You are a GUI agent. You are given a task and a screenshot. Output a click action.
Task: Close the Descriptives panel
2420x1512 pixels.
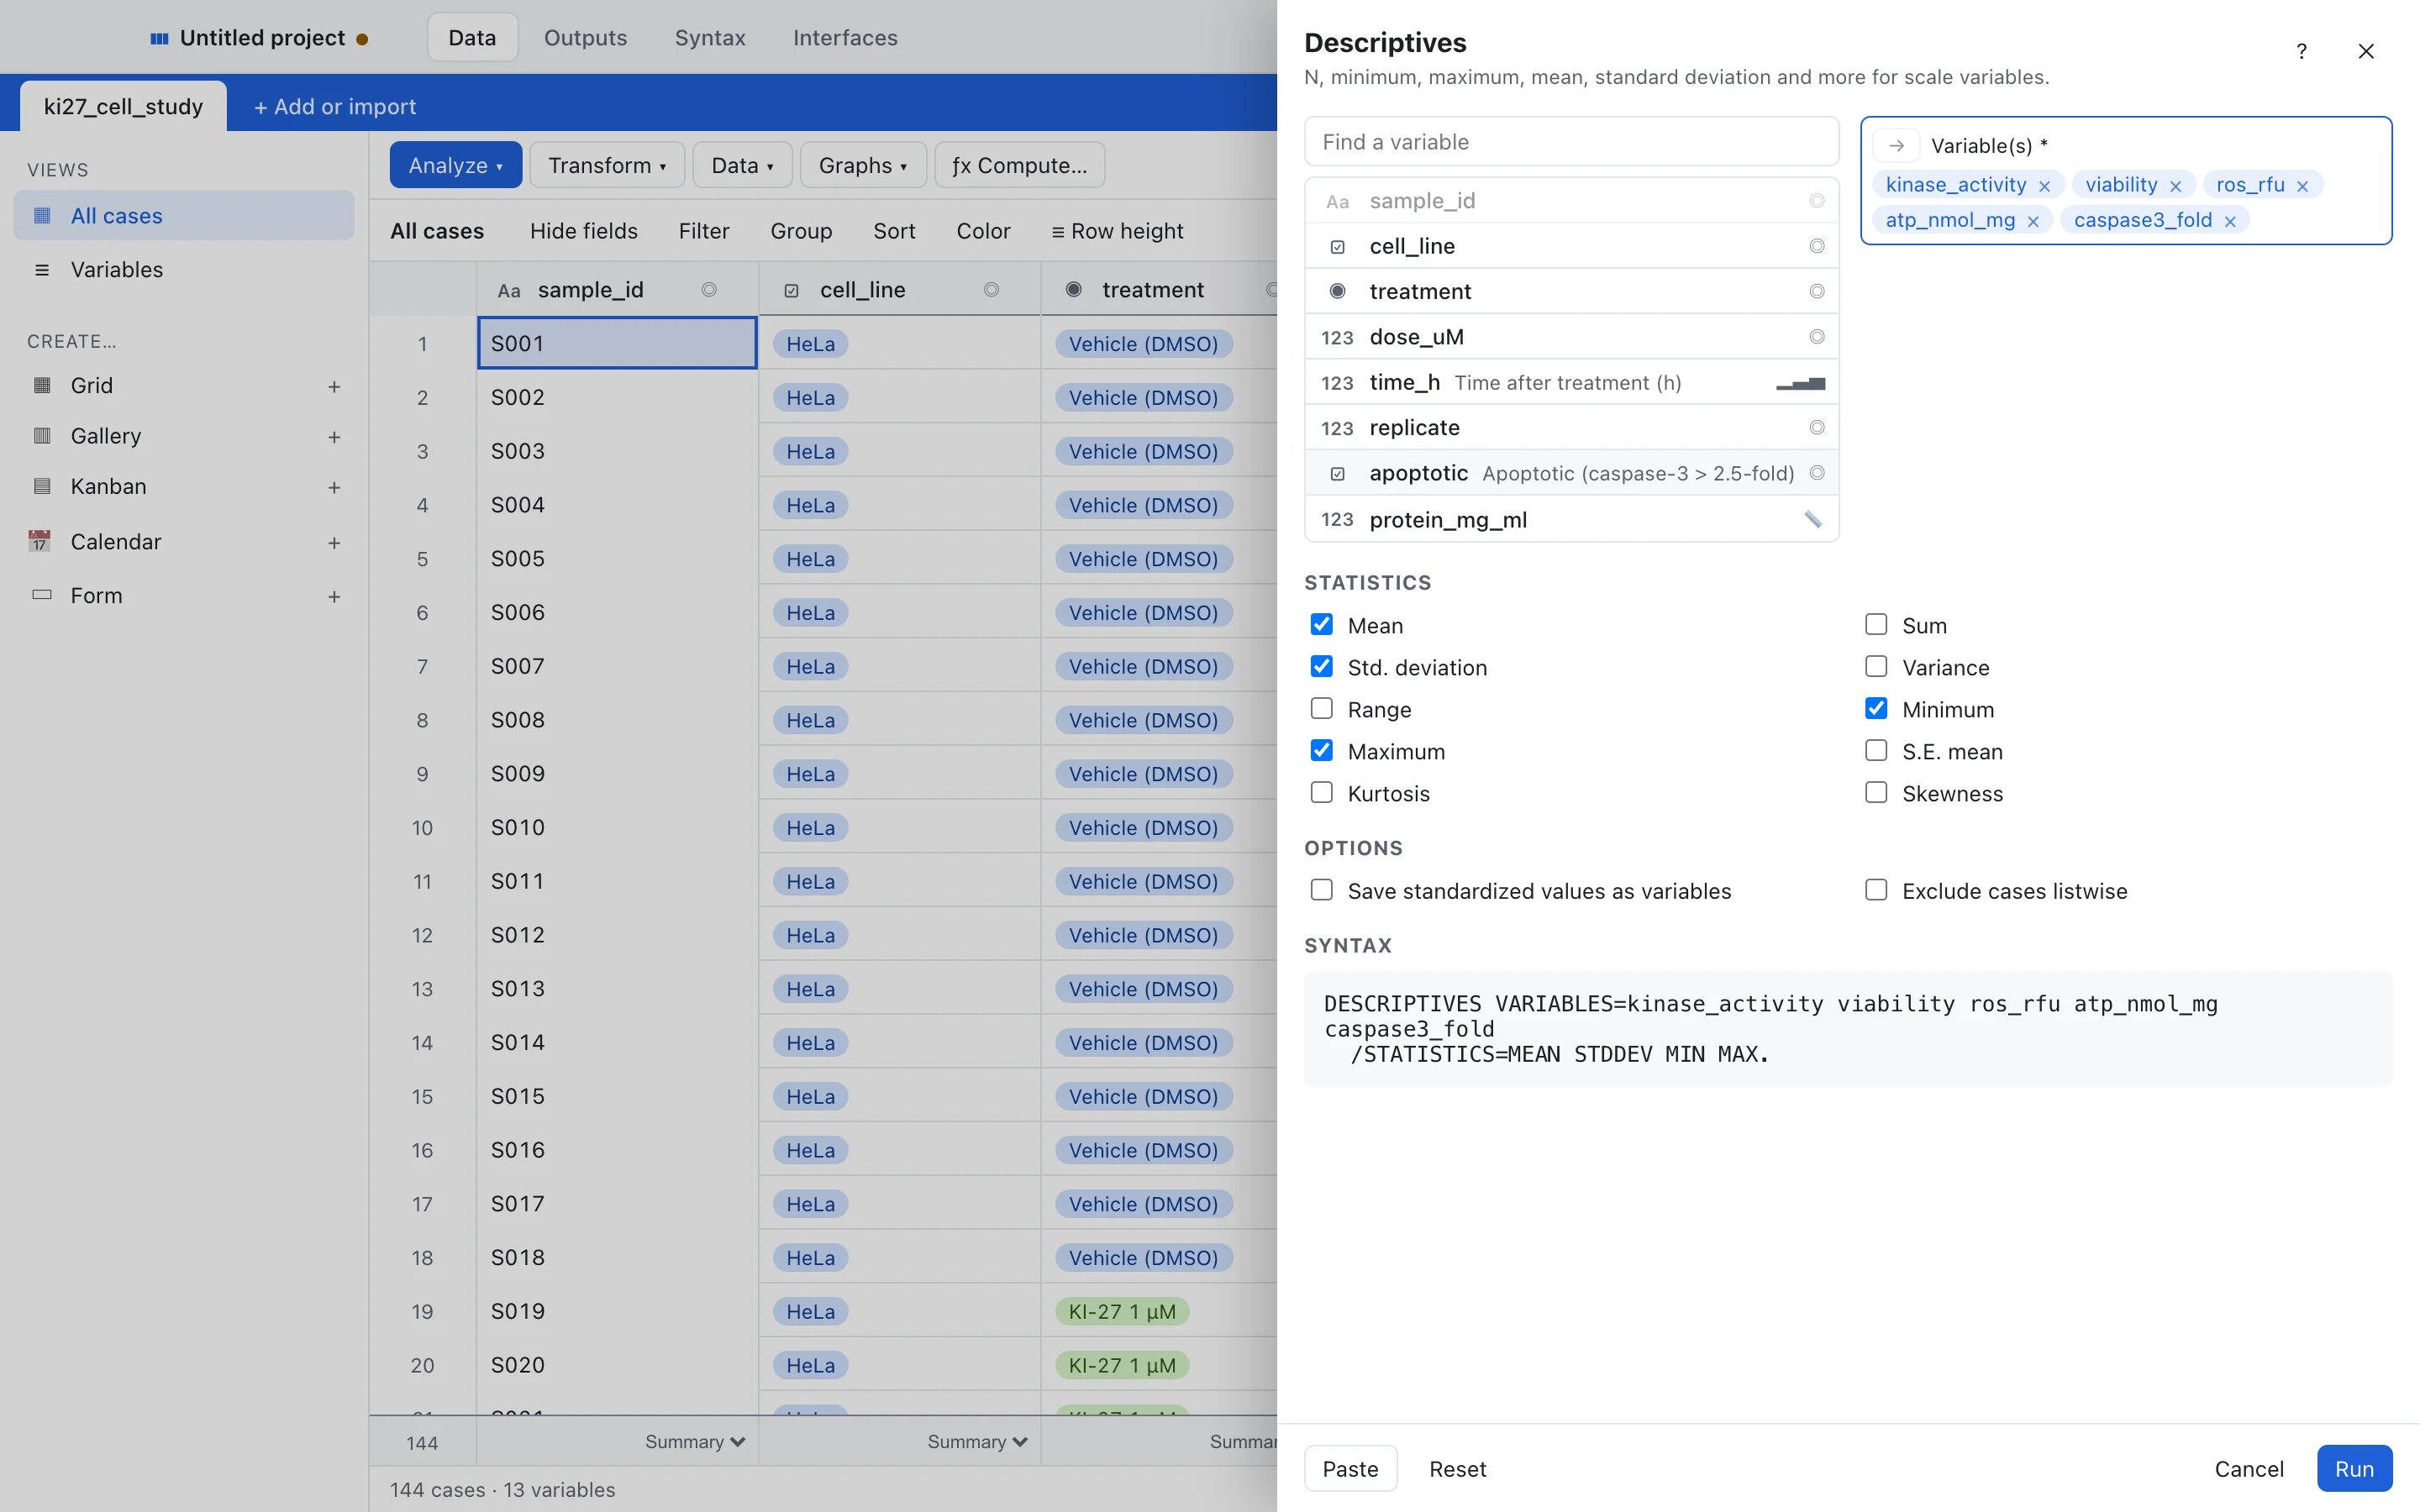(2366, 51)
